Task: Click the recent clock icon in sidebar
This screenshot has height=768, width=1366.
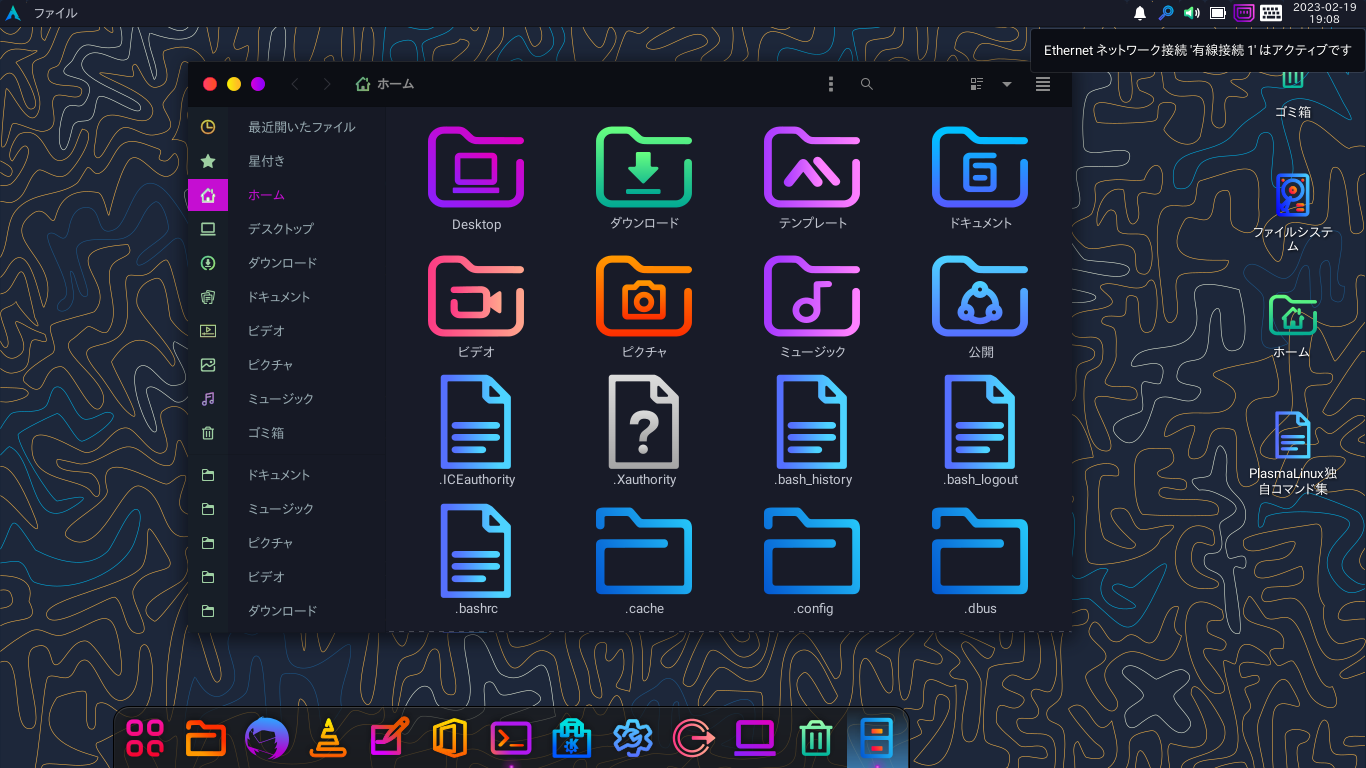Action: tap(208, 127)
